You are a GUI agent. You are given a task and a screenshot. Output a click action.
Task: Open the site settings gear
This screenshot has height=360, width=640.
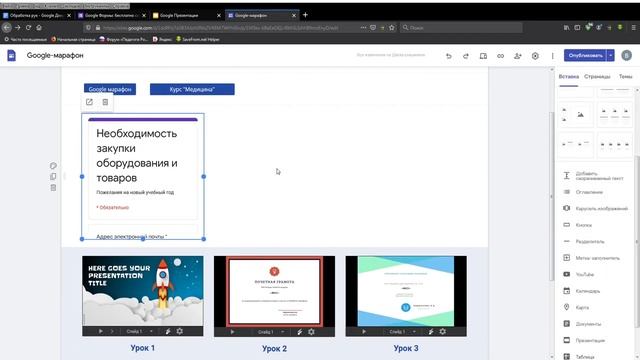[x=535, y=56]
